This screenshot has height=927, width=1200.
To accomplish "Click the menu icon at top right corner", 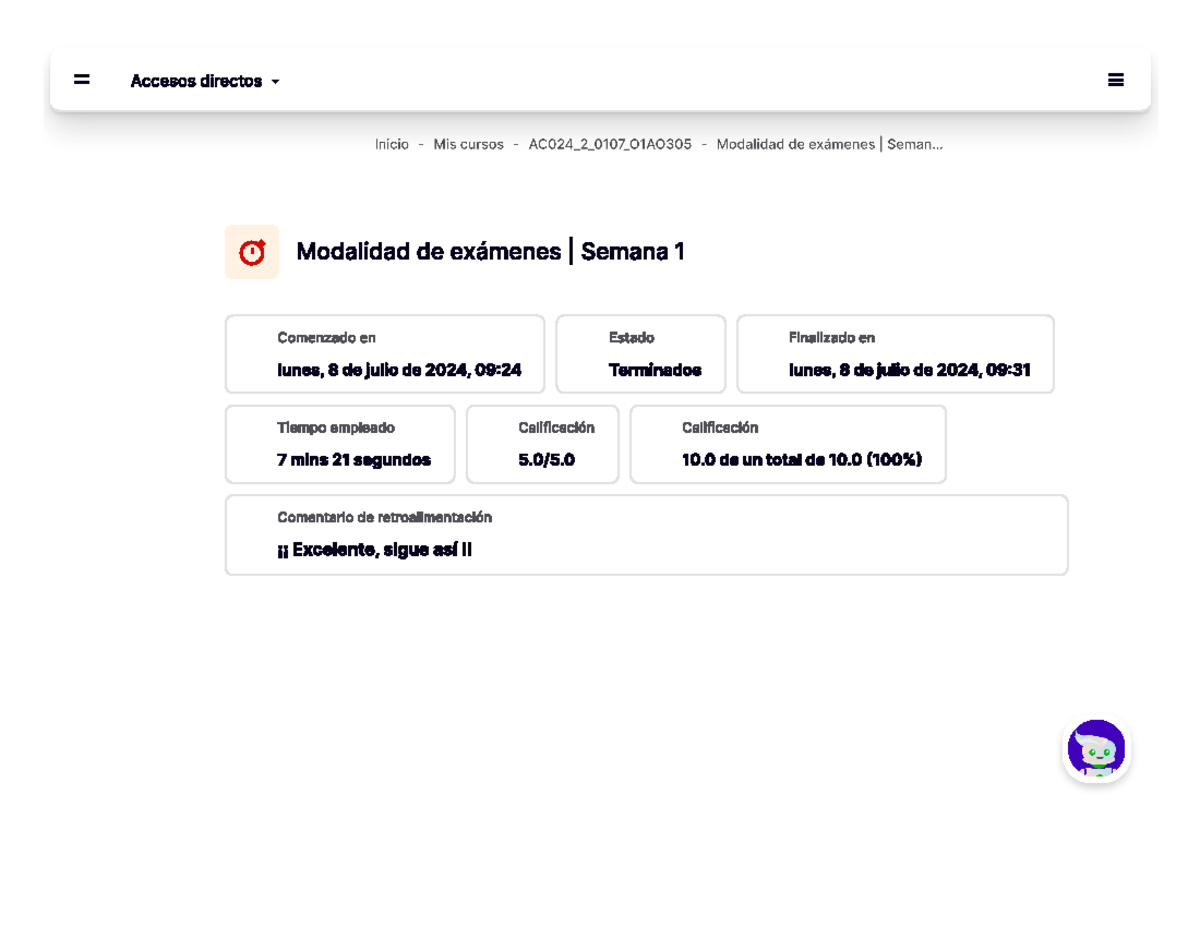I will pos(1117,80).
